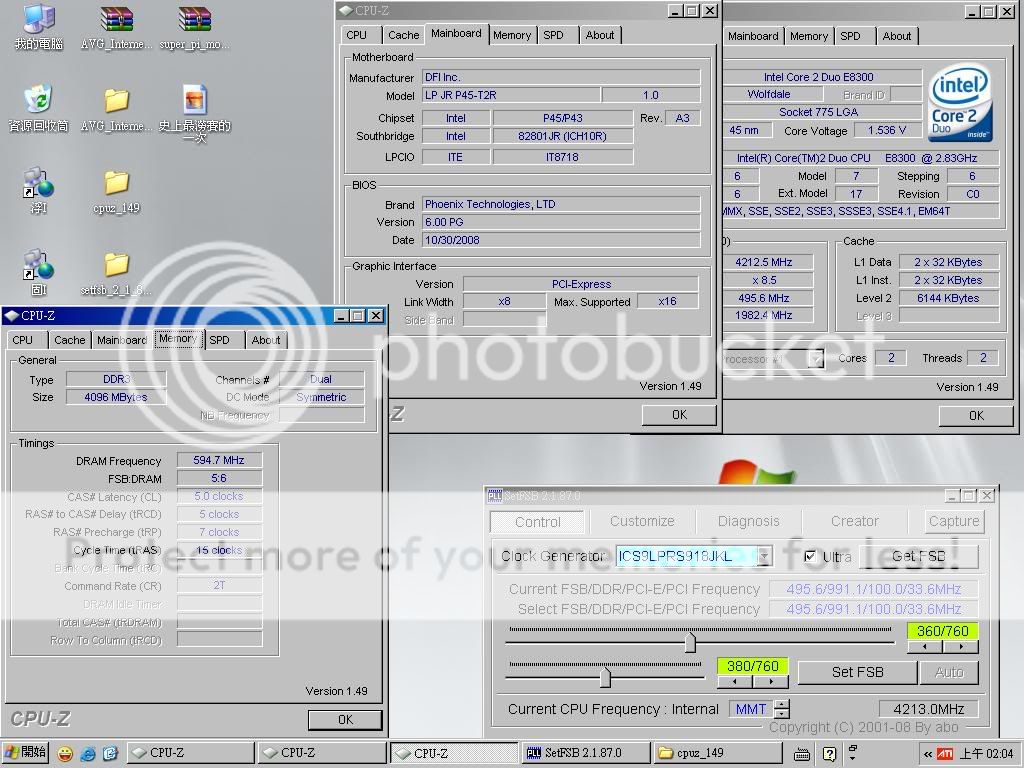Click the Set FSB button
Screen dimensions: 1024x768
click(x=857, y=672)
